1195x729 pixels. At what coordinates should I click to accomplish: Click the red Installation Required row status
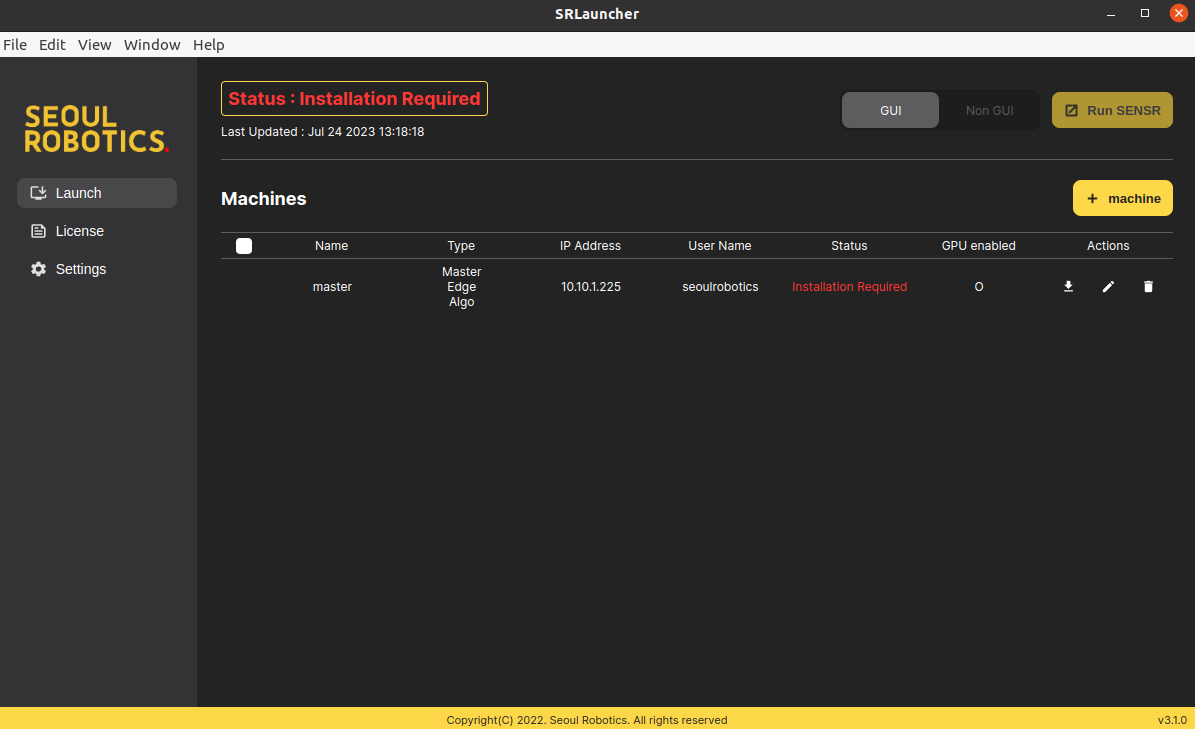click(849, 286)
